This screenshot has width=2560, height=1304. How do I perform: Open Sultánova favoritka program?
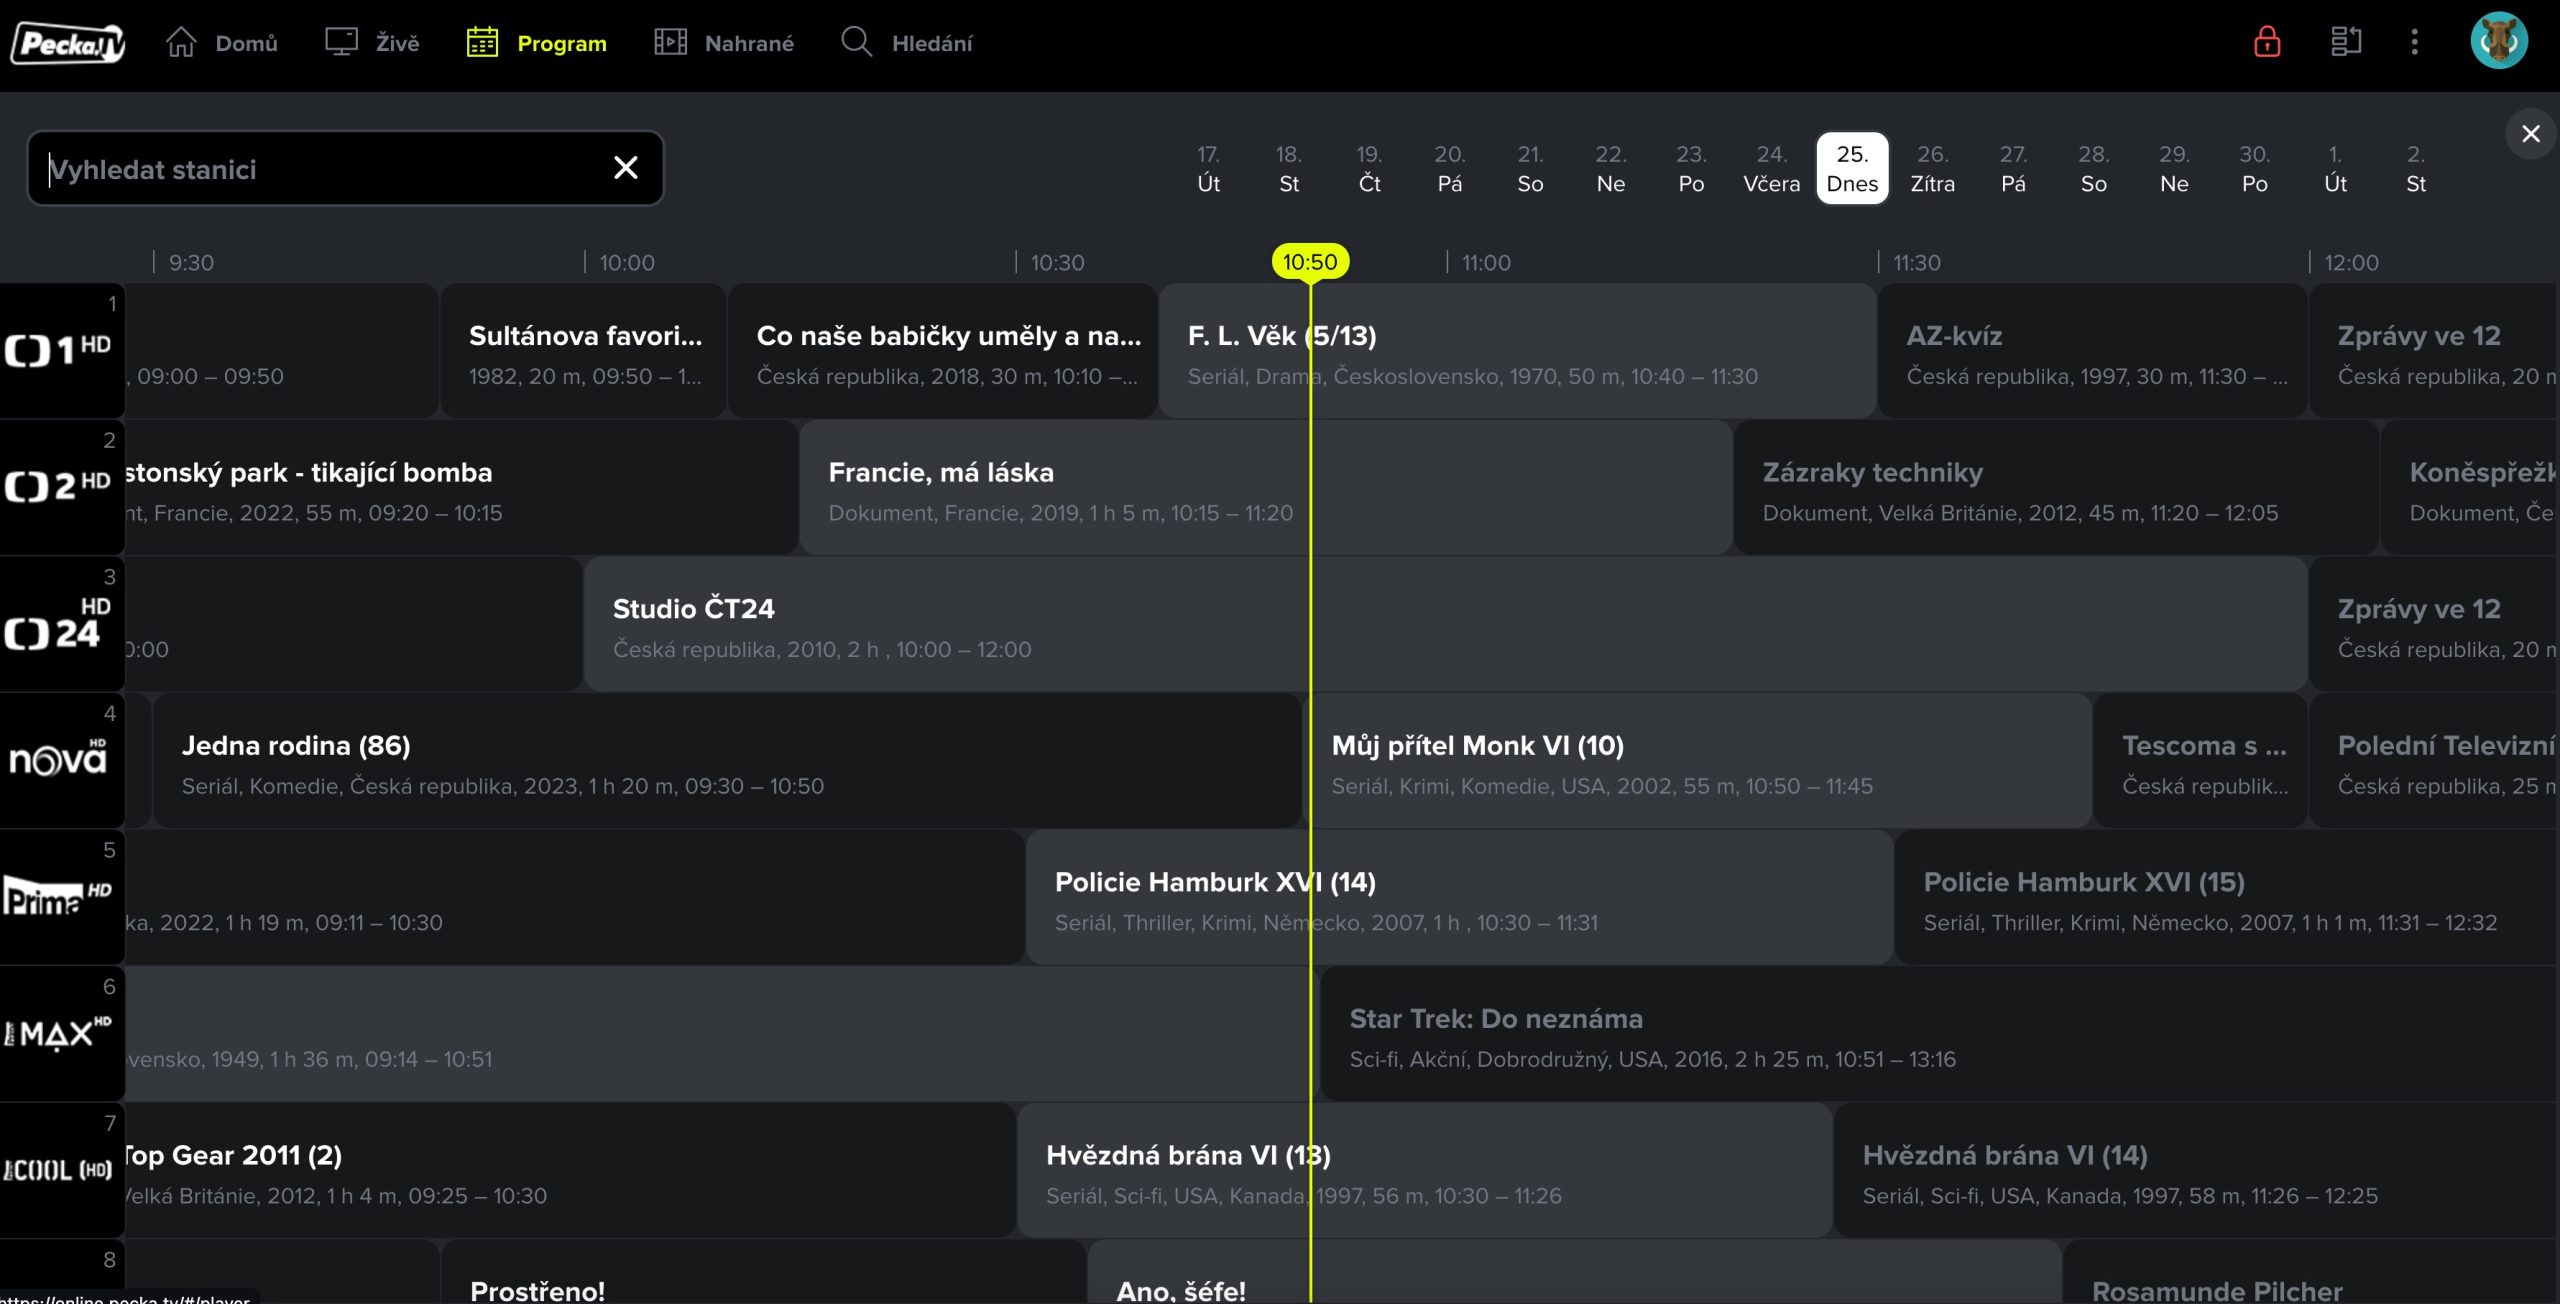(583, 351)
